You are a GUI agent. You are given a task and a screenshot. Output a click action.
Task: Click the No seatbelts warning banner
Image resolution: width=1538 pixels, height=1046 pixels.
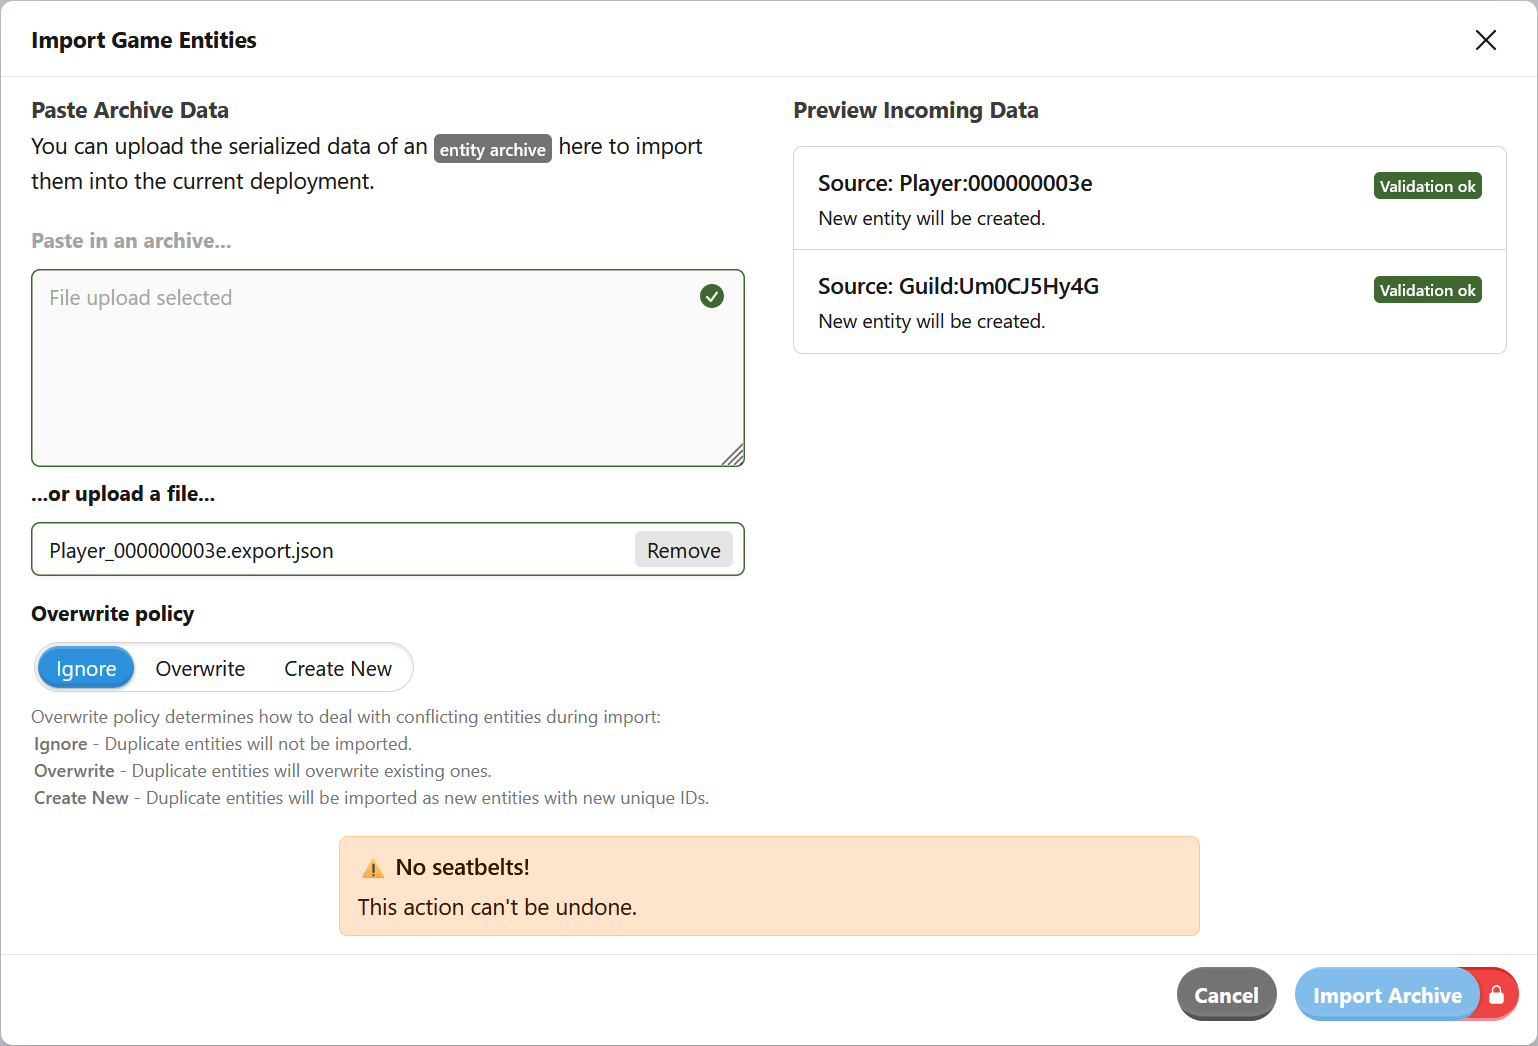tap(769, 886)
